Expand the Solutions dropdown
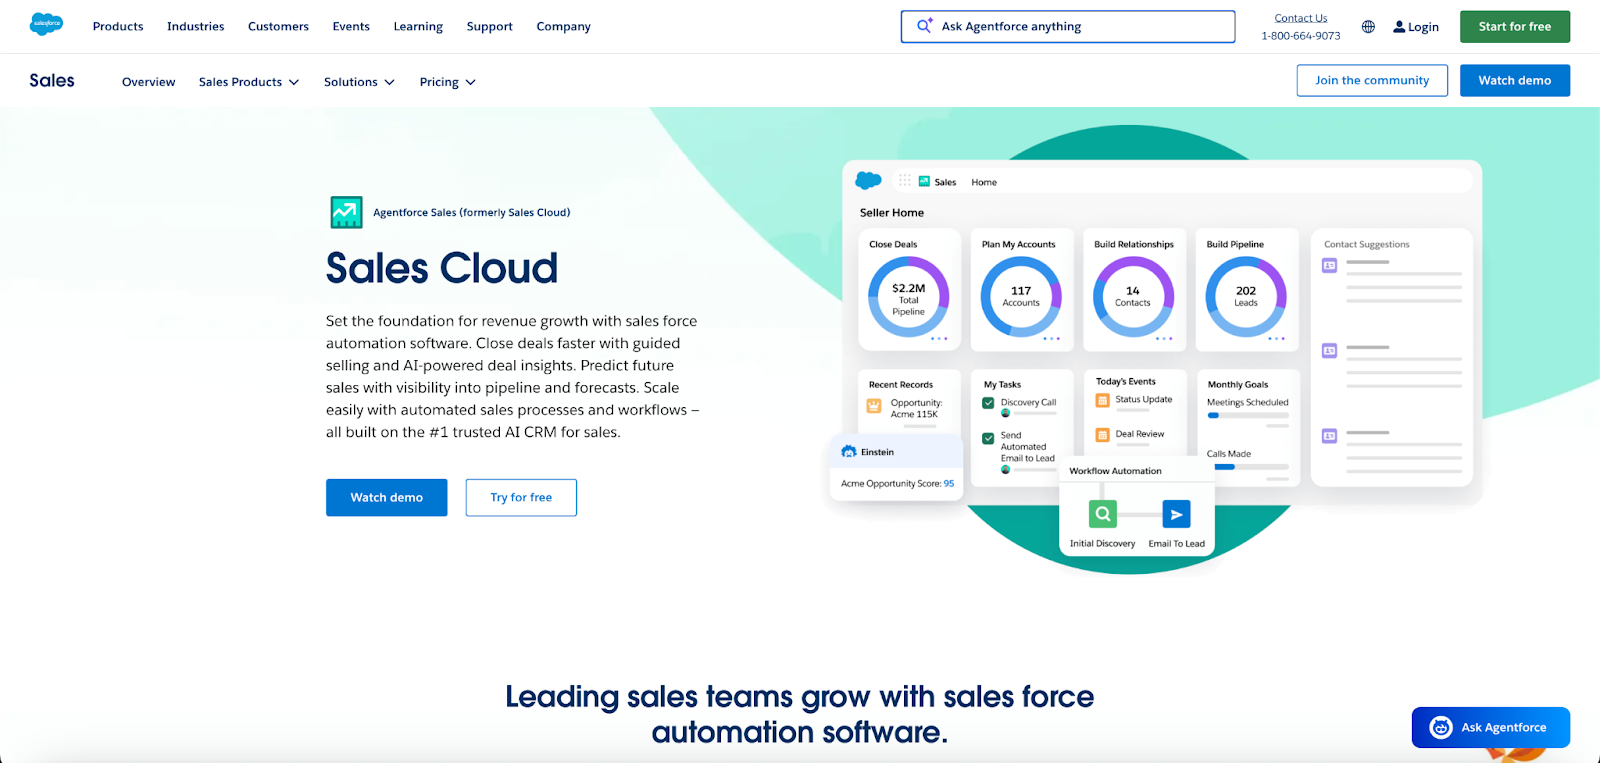 pos(359,82)
